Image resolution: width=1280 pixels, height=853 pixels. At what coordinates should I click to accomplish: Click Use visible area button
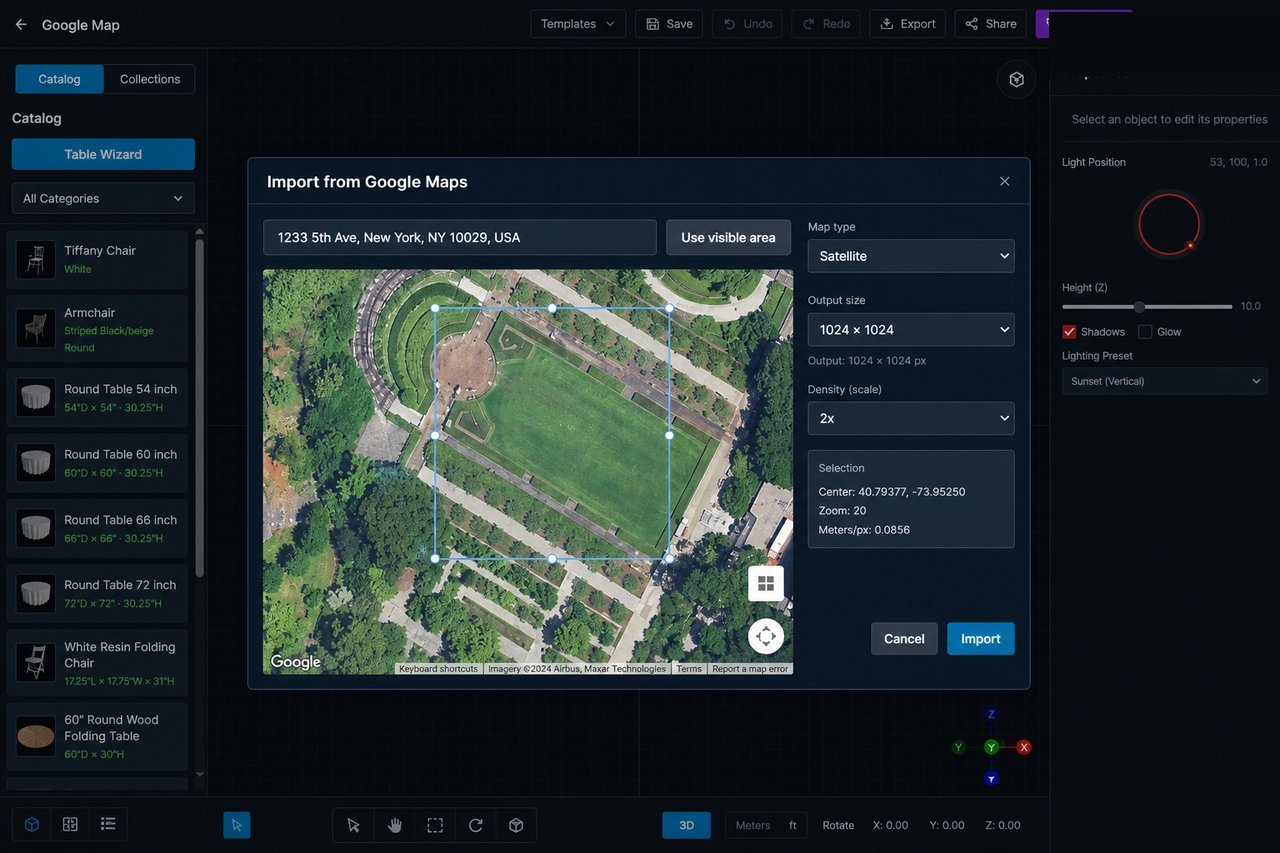tap(728, 238)
